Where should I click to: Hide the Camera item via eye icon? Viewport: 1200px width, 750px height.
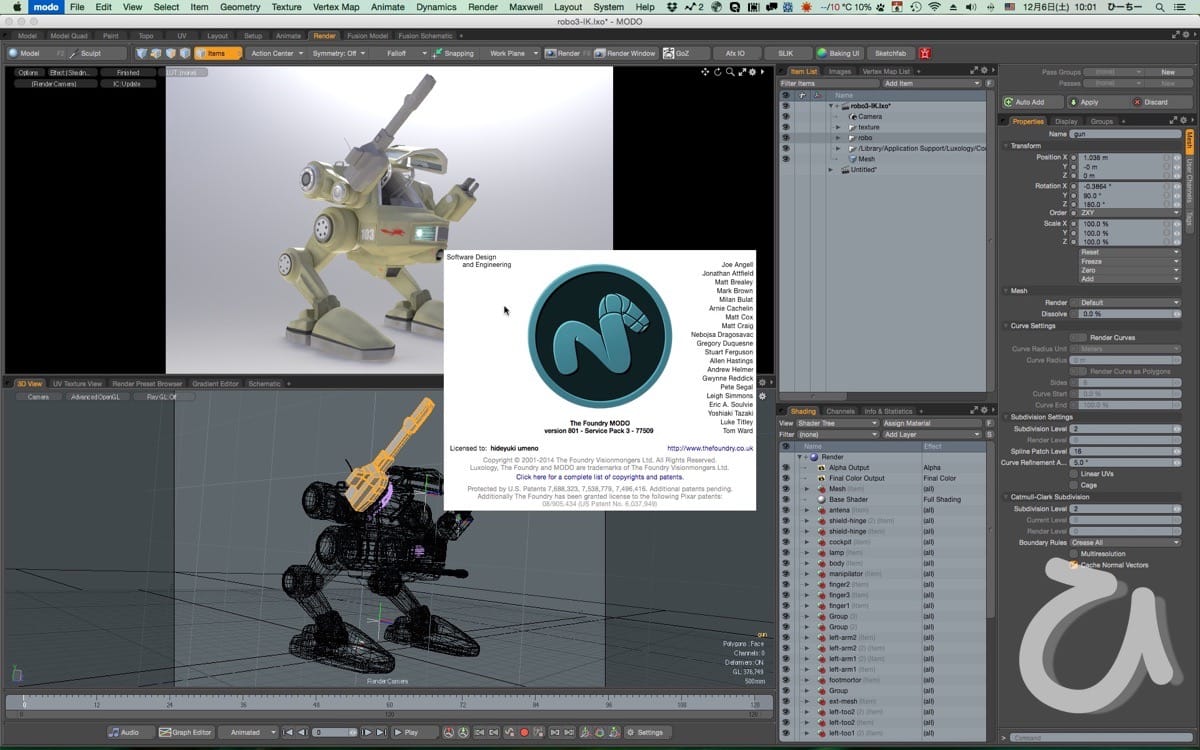tap(786, 117)
